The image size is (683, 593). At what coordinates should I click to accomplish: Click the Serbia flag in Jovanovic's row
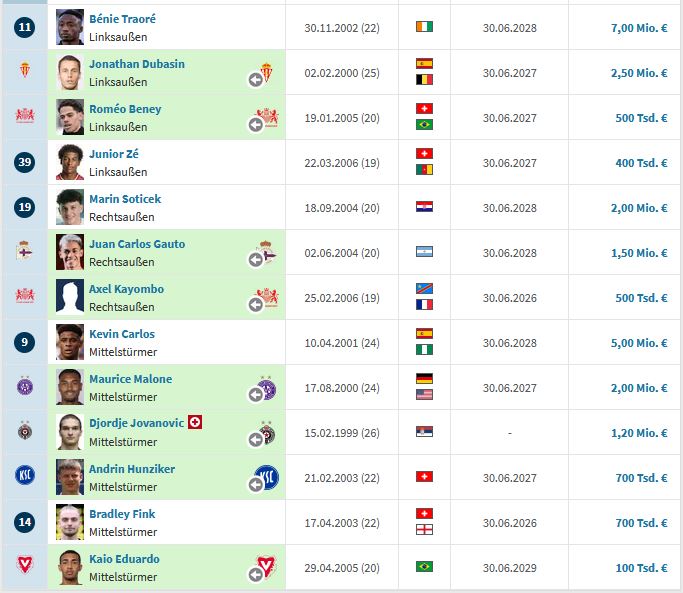tap(424, 433)
